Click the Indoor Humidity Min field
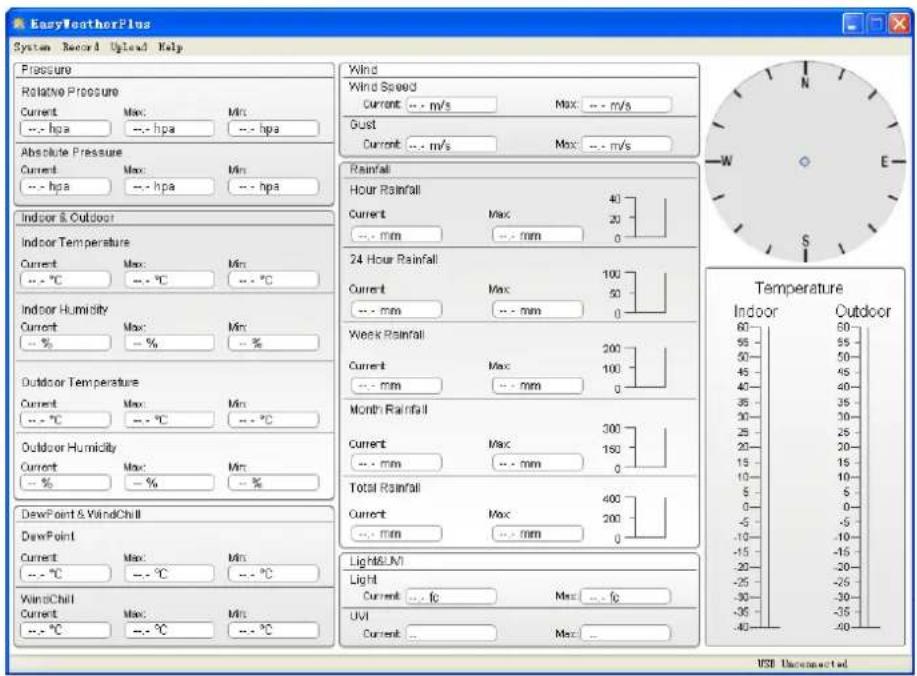 tap(274, 343)
